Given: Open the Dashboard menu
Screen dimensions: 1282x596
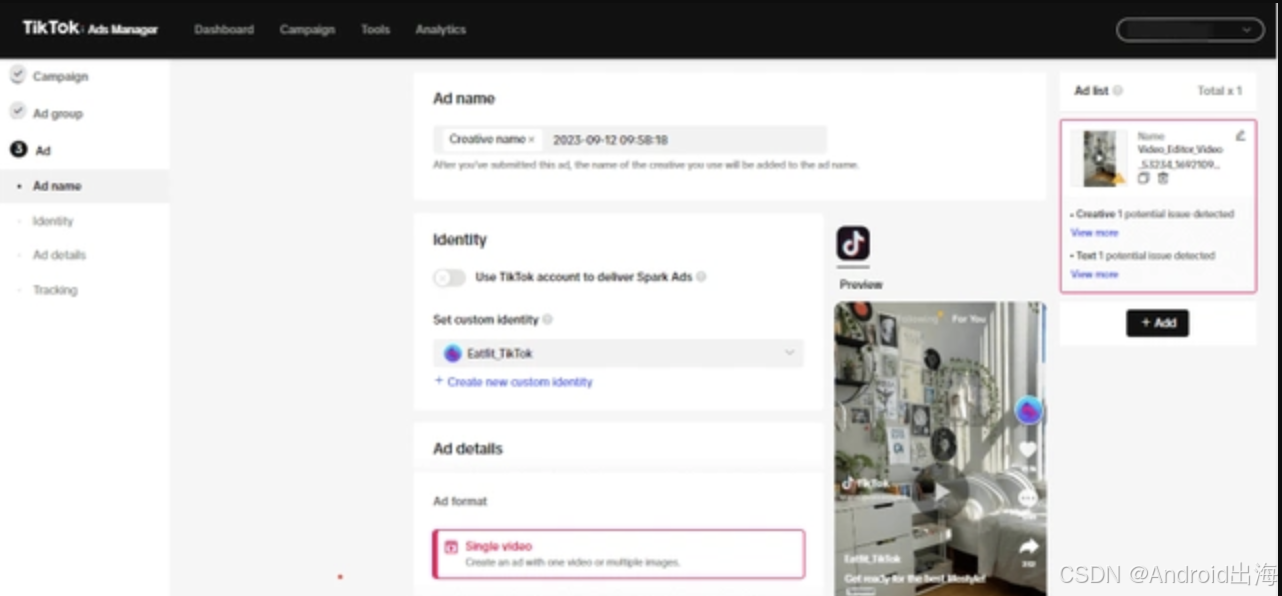Looking at the screenshot, I should click(224, 29).
